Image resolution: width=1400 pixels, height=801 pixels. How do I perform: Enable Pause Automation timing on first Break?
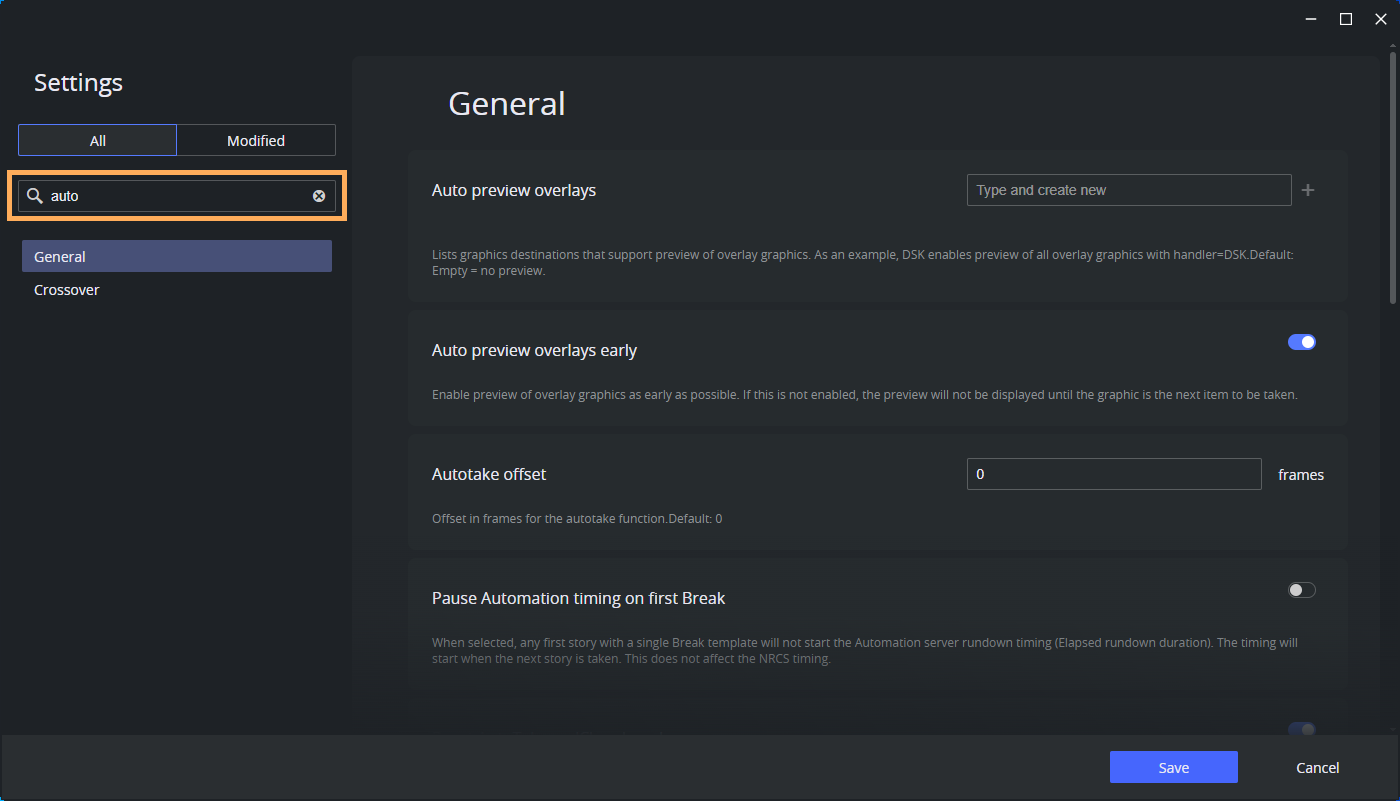(x=1301, y=590)
